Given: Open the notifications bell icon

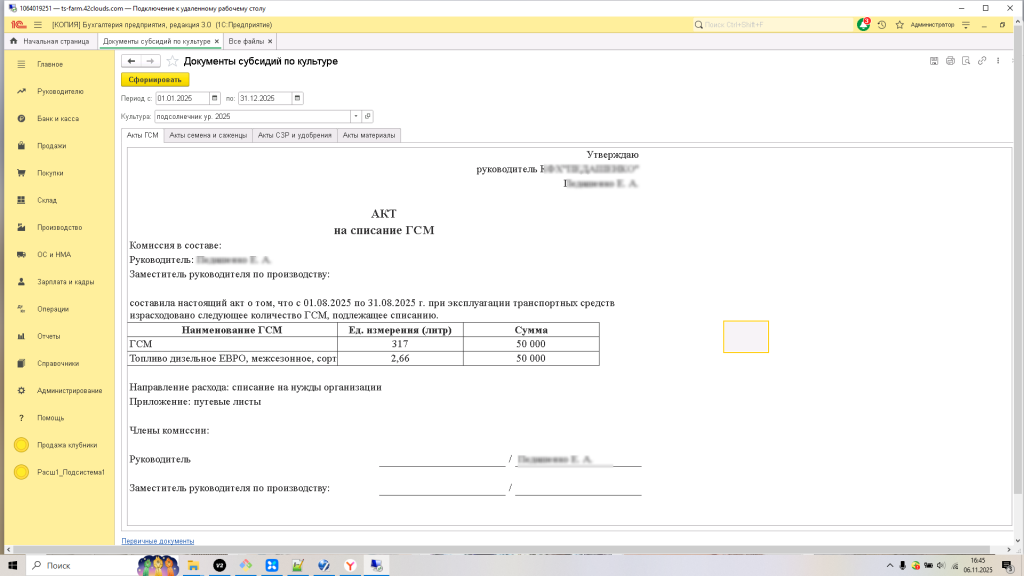Looking at the screenshot, I should 863,25.
